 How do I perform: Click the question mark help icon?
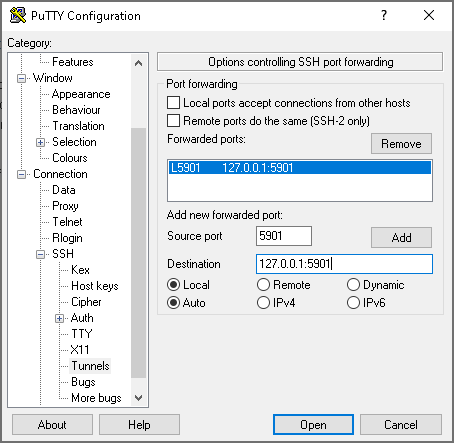tap(384, 15)
